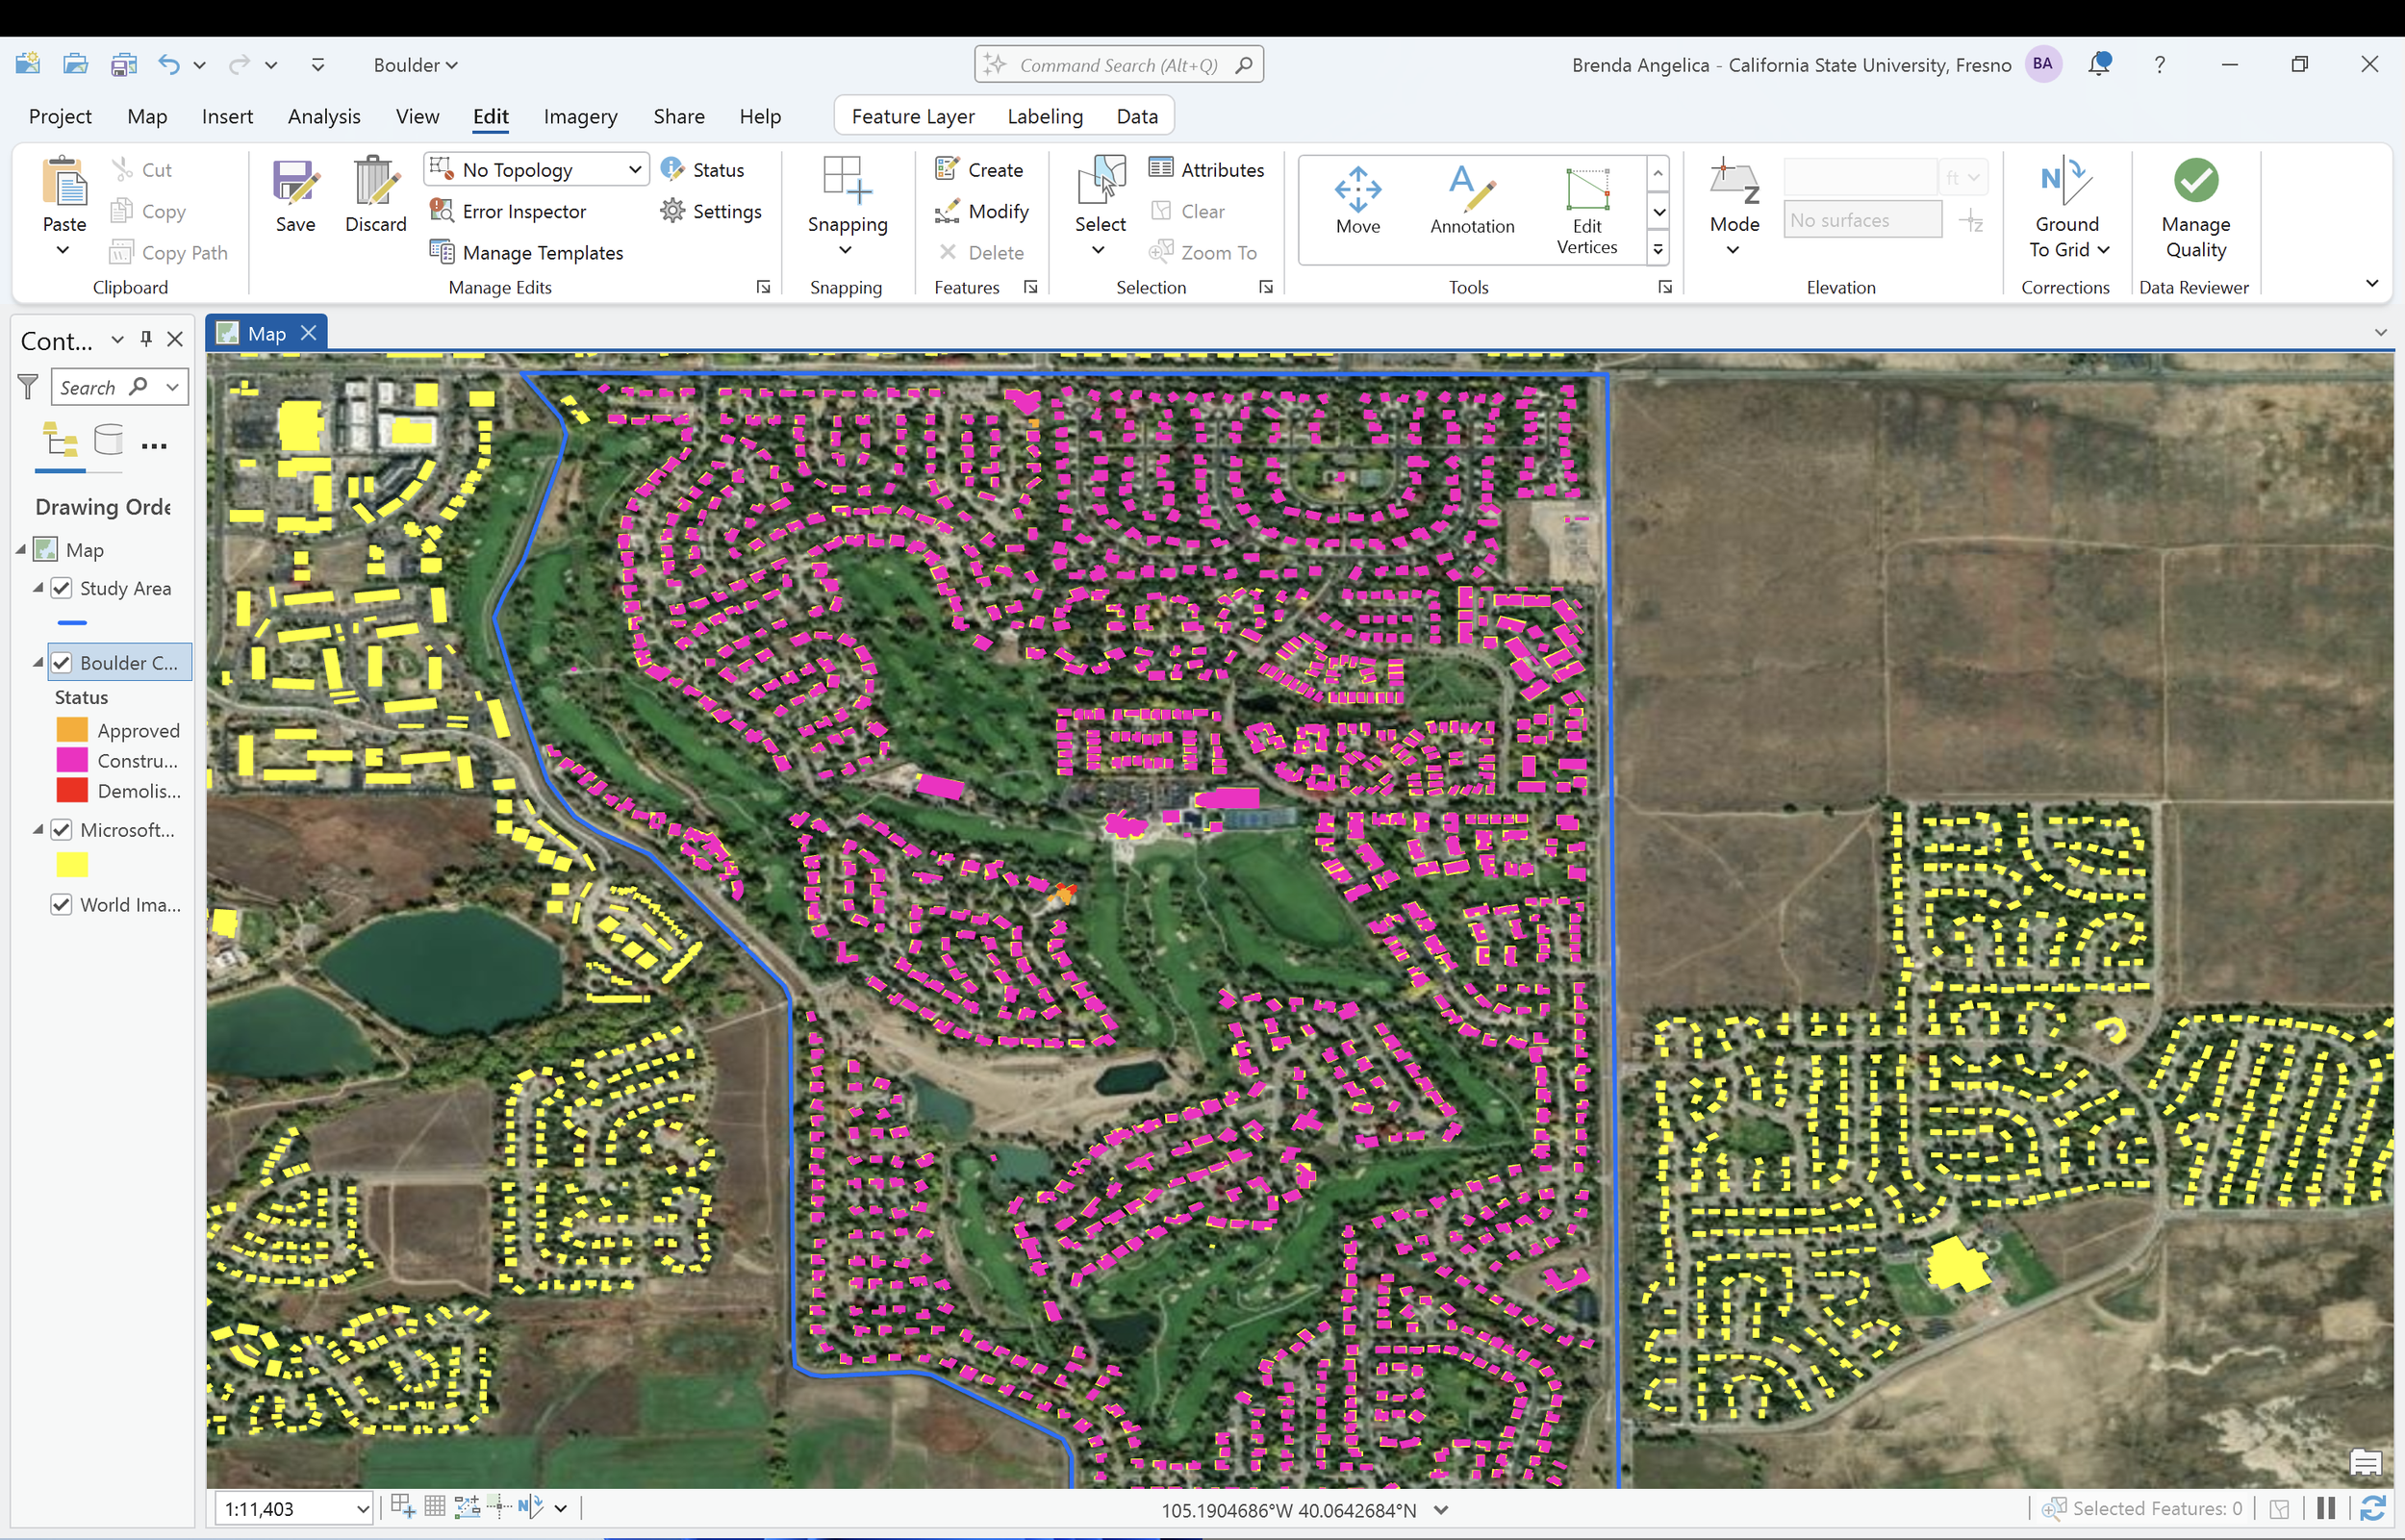Click the Discard edits icon

(x=375, y=184)
